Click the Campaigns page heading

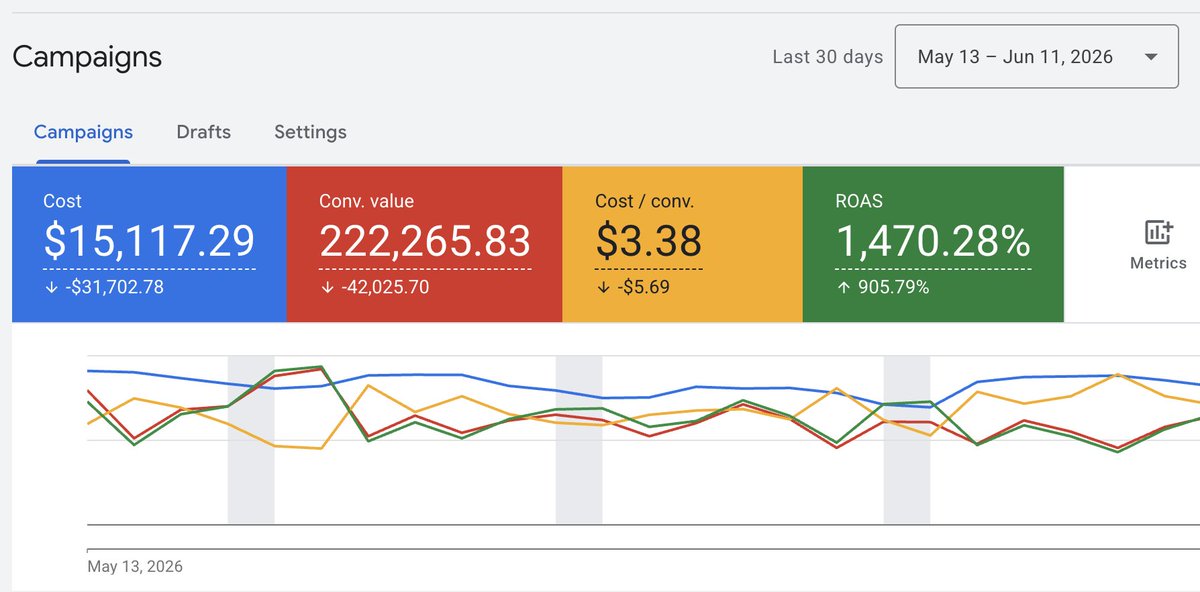tap(87, 57)
